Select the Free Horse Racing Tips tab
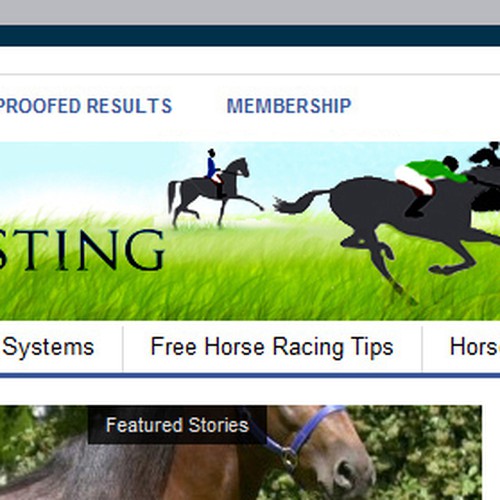 point(272,347)
